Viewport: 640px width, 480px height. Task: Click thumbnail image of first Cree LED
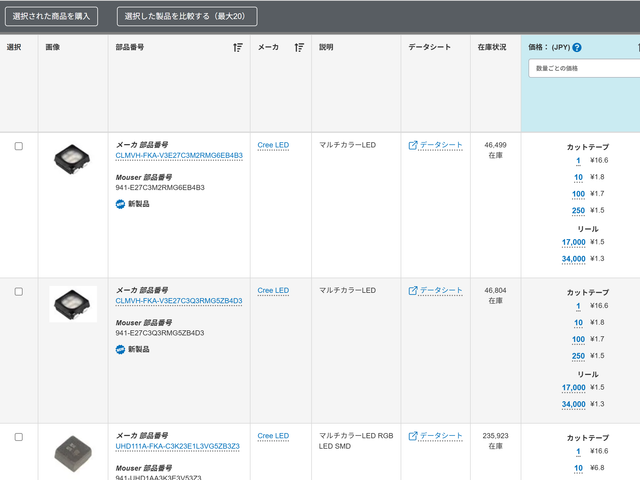pos(72,159)
